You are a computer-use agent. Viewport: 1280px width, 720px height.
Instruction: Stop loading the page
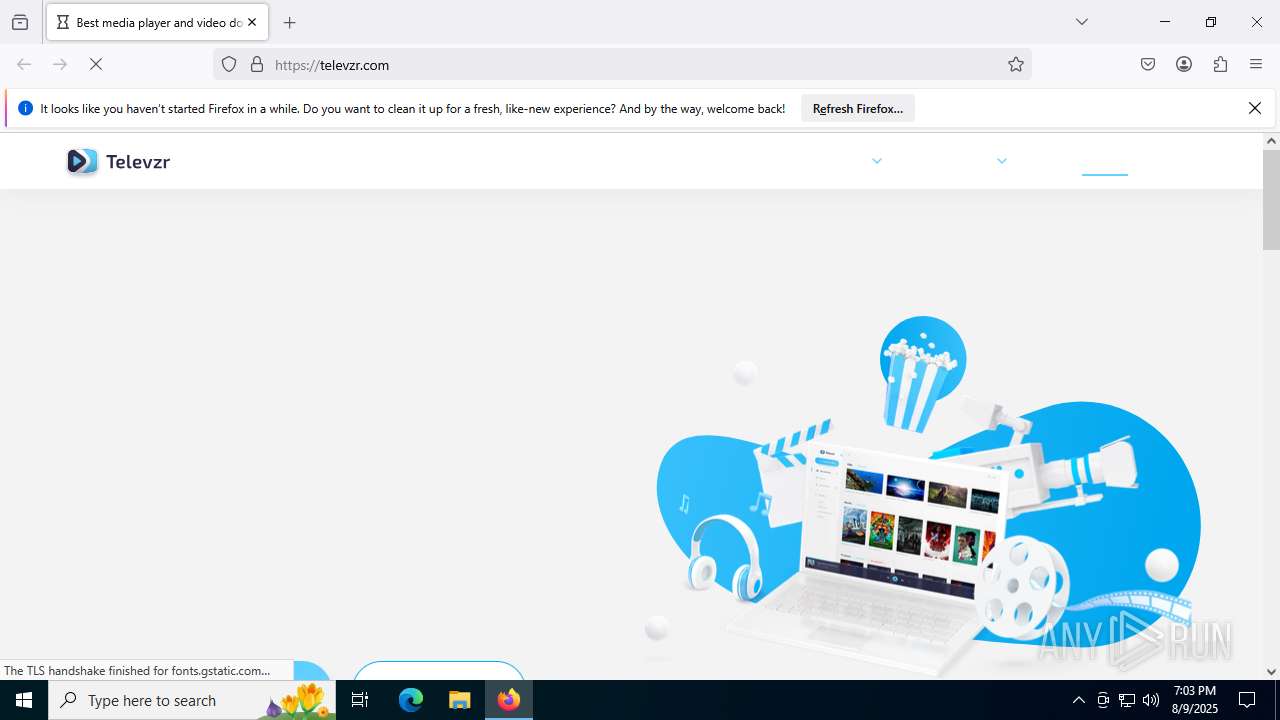[96, 64]
